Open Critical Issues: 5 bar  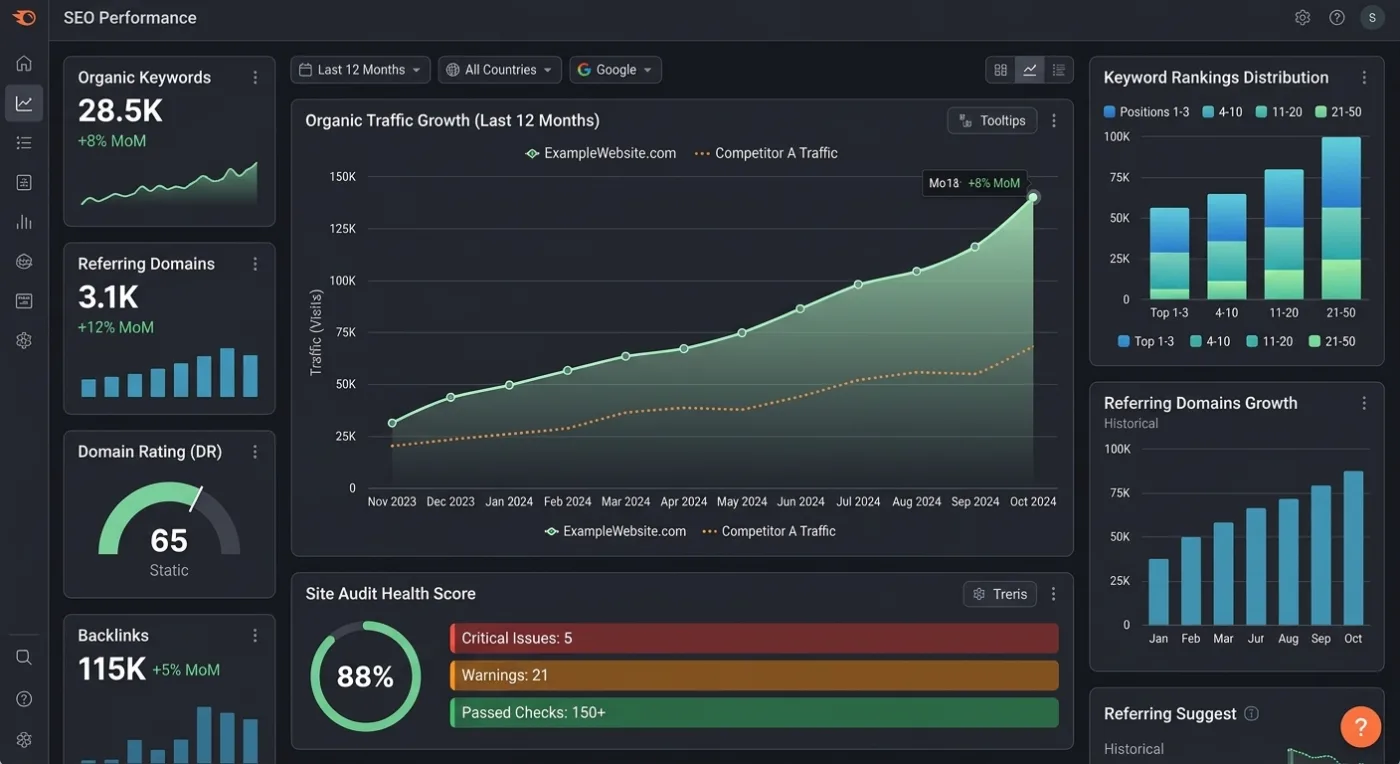coord(754,638)
